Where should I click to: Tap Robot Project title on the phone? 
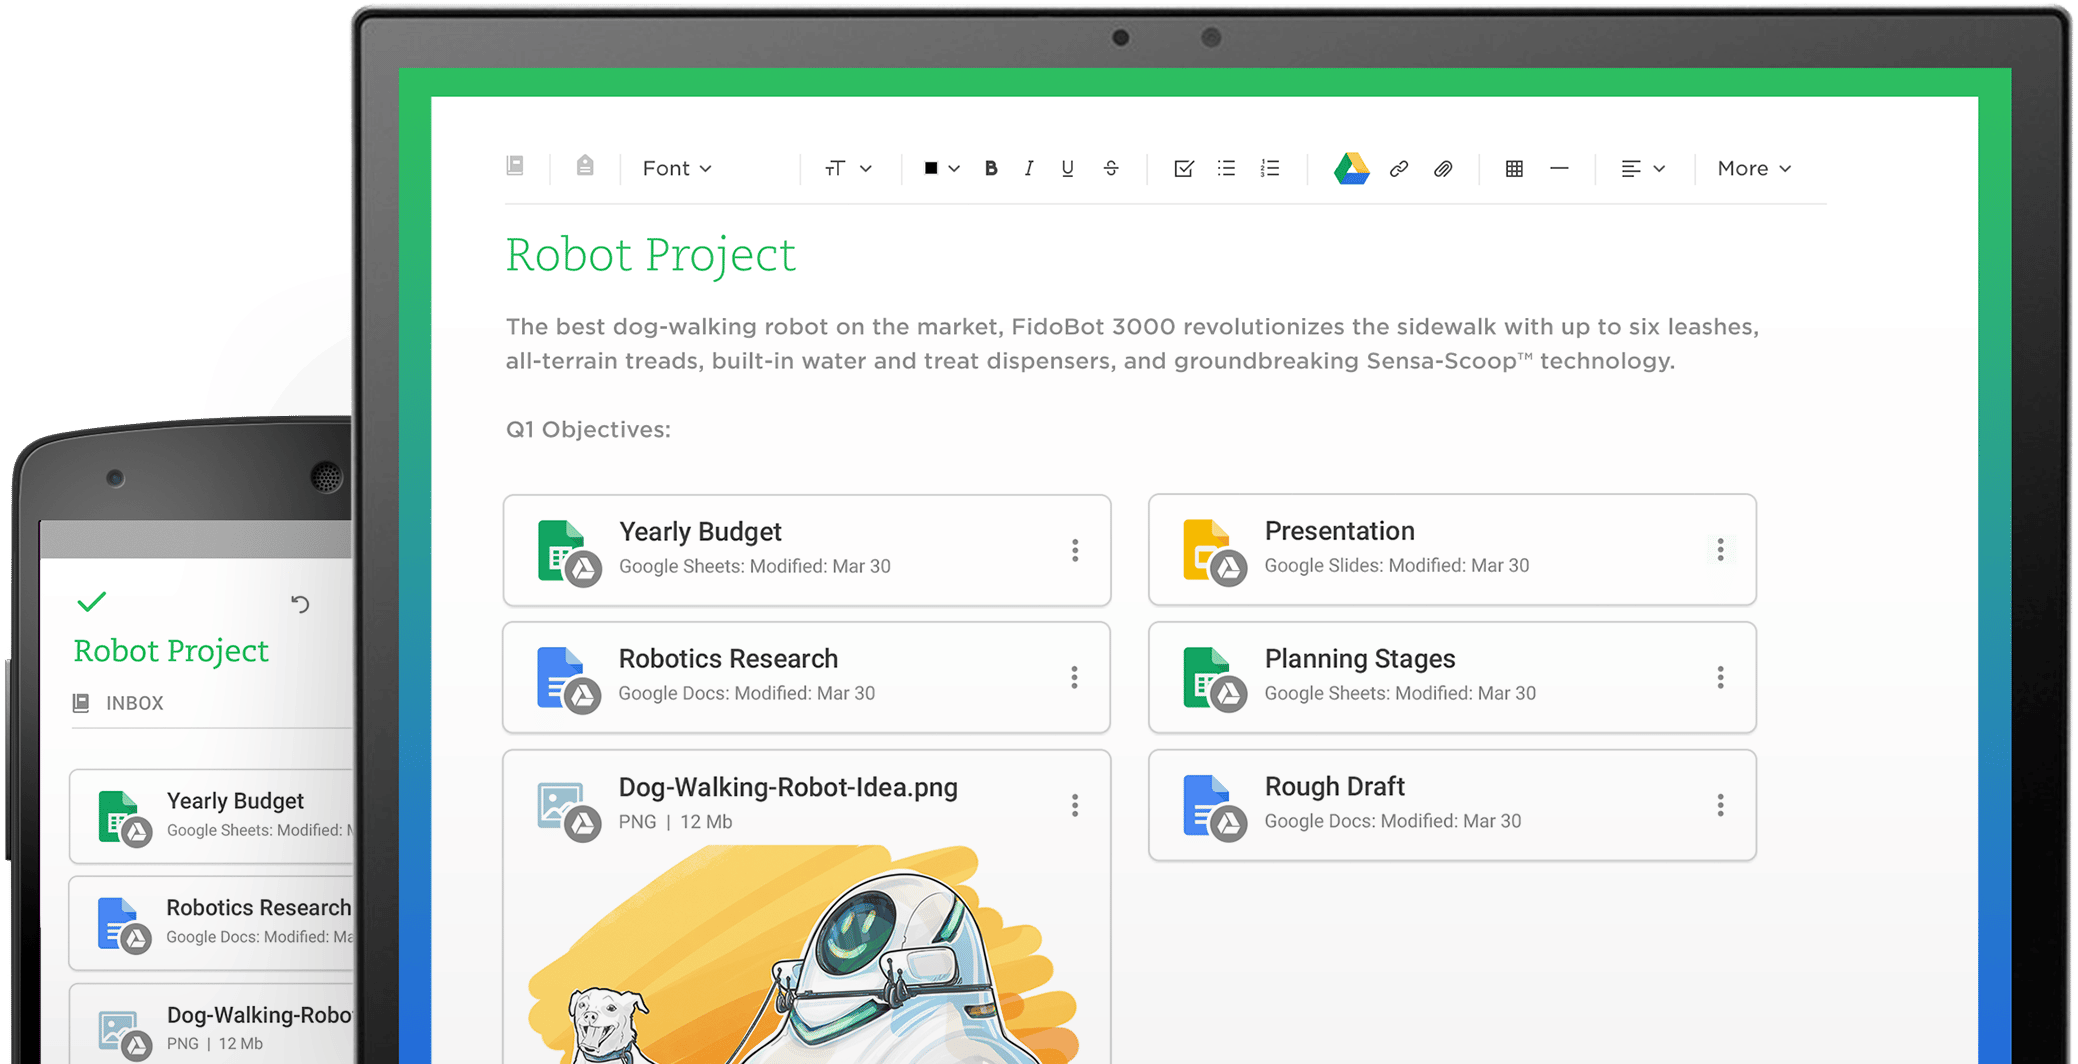(x=171, y=651)
